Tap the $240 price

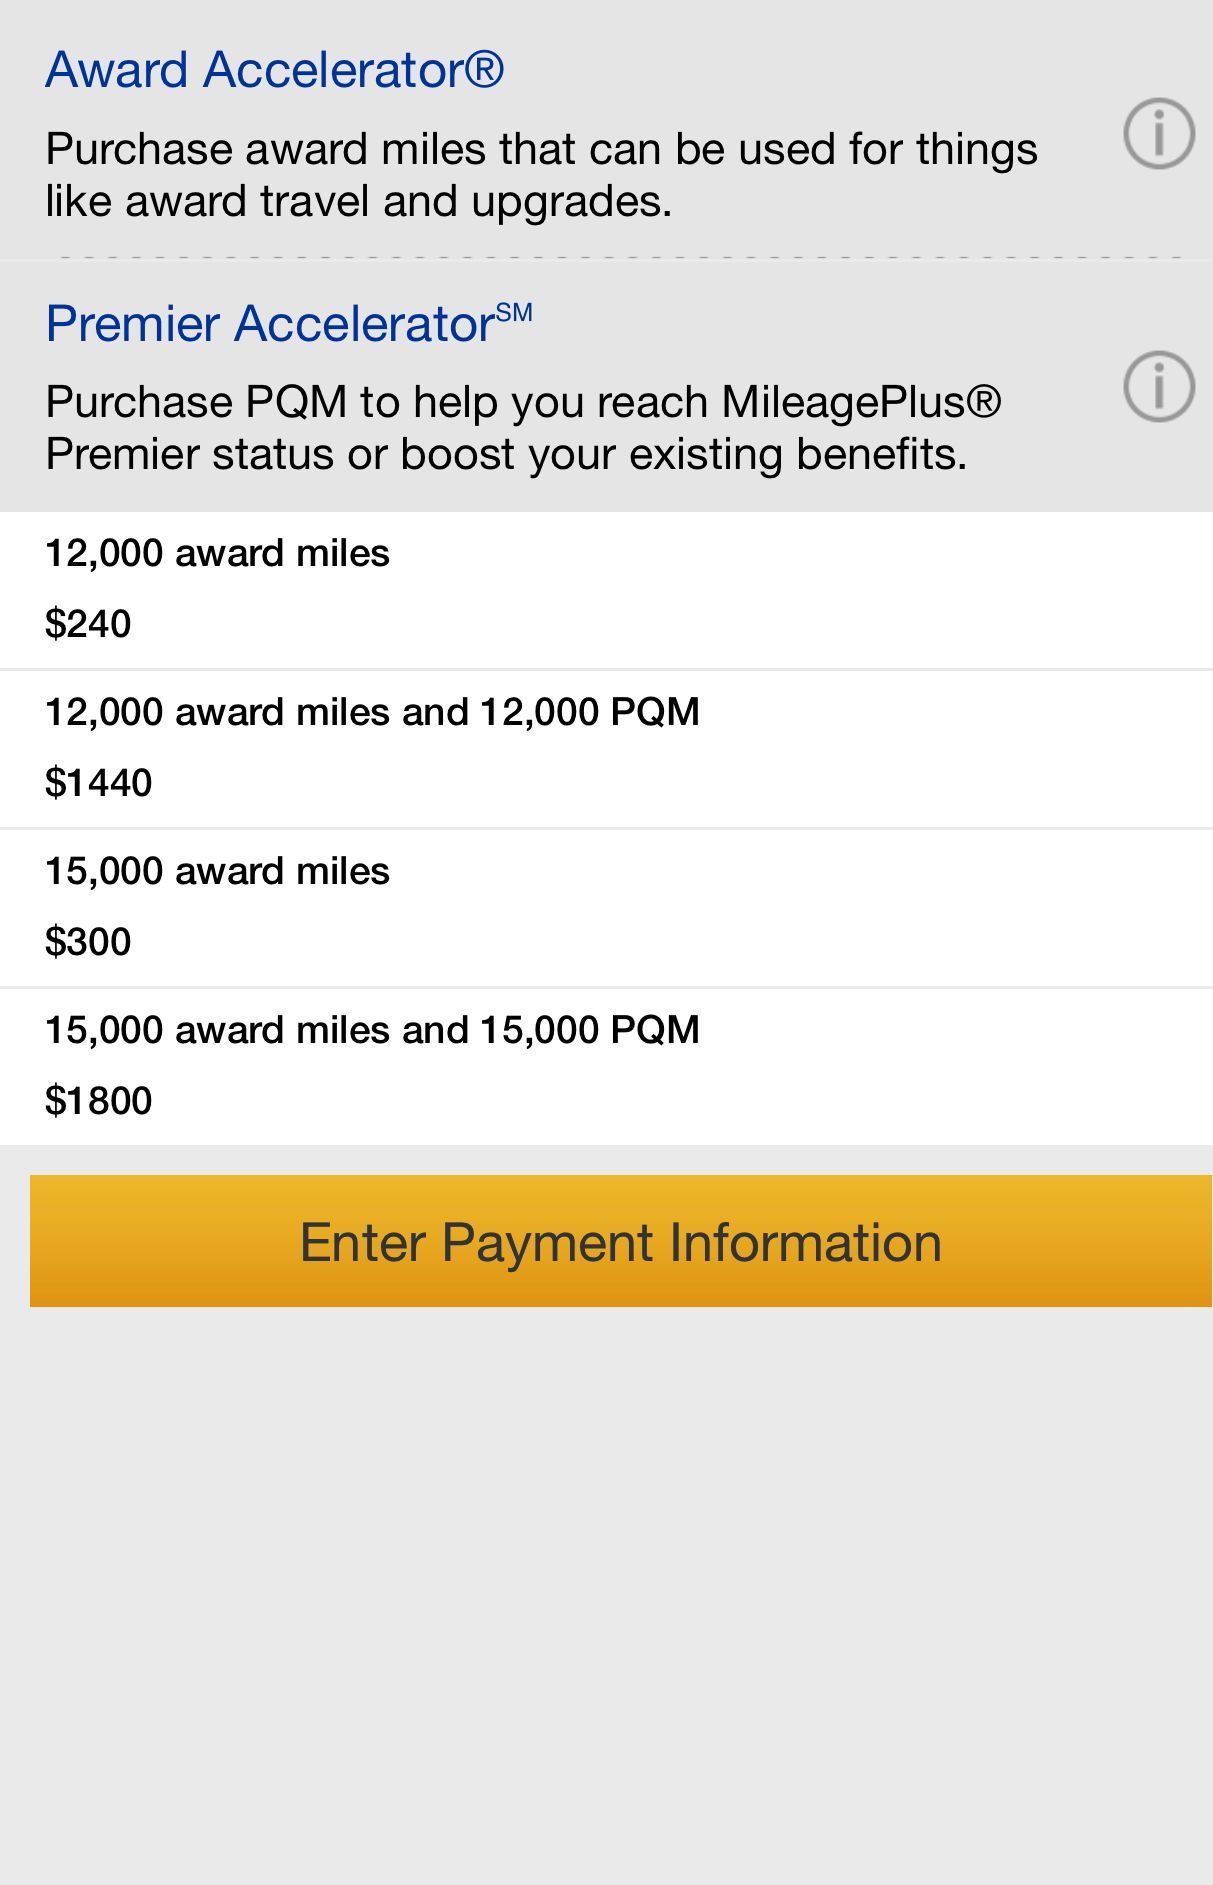point(88,624)
